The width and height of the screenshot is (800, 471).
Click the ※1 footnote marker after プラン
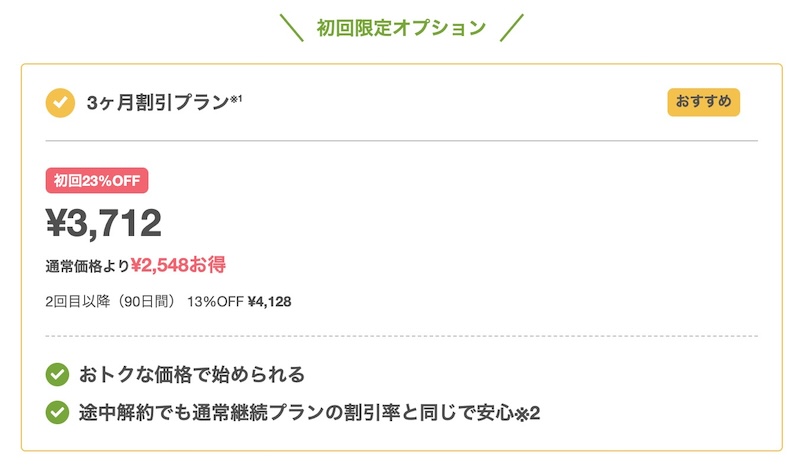click(x=236, y=98)
